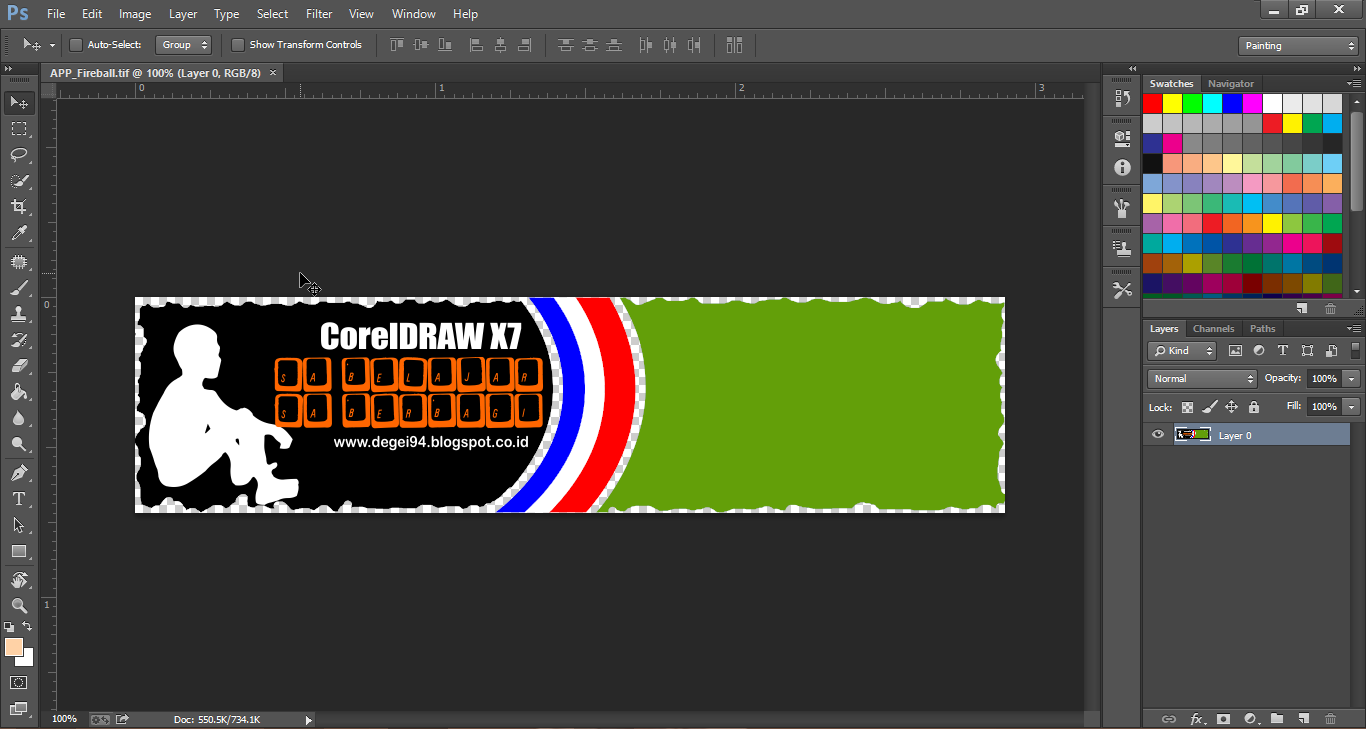
Task: Click Add layer mask icon
Action: coord(1222,718)
